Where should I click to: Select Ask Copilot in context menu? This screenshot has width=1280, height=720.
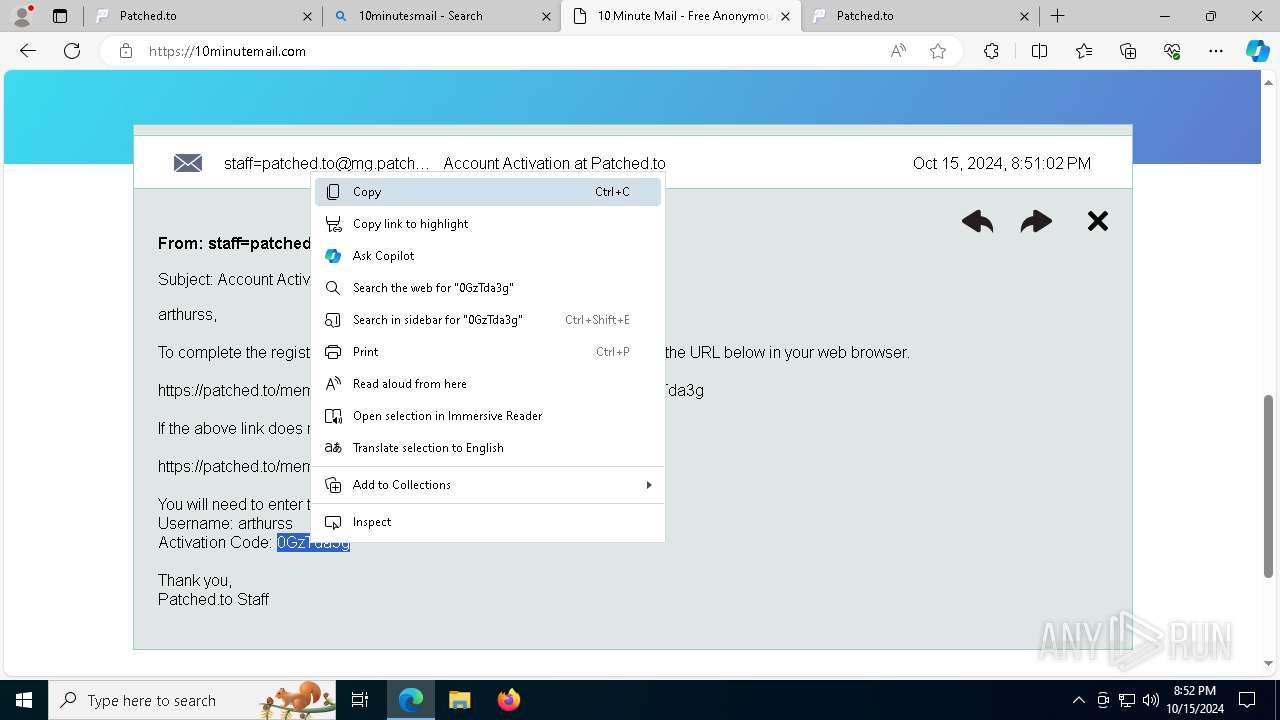pyautogui.click(x=488, y=256)
